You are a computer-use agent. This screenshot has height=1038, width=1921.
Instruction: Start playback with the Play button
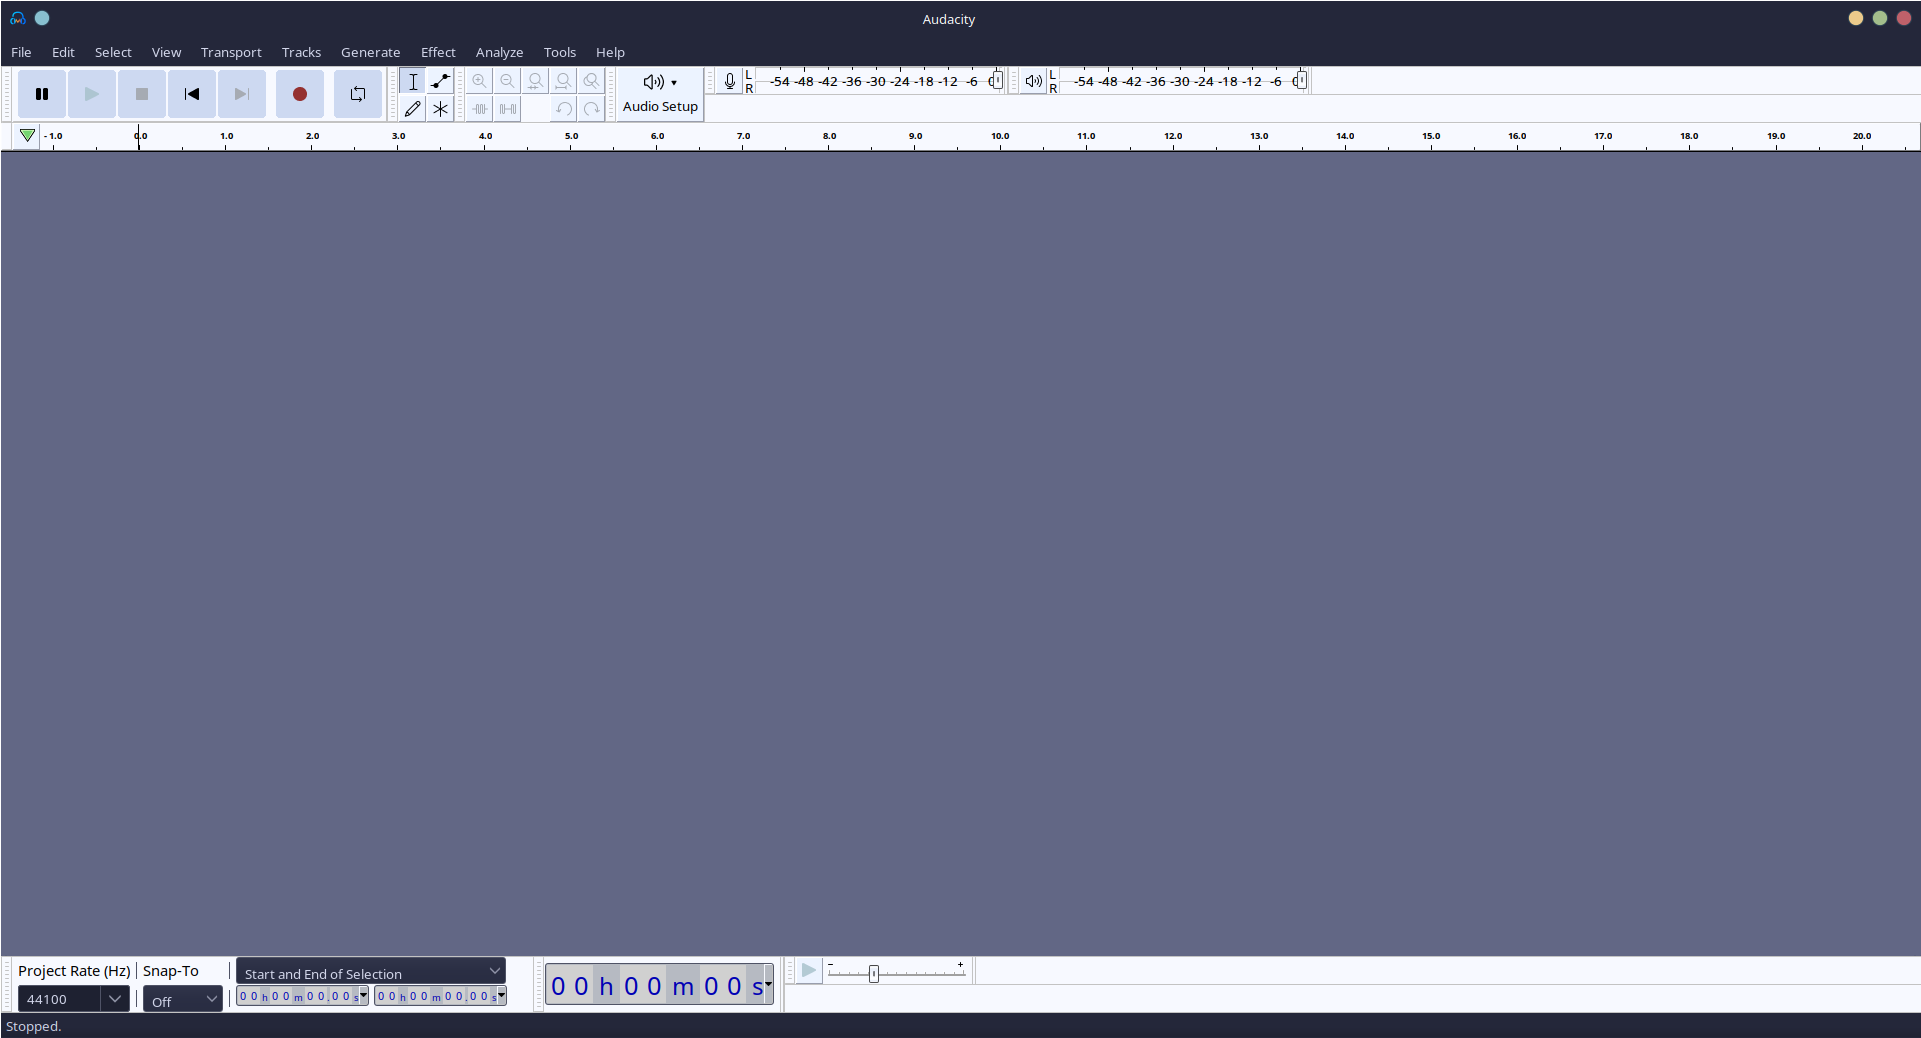[92, 94]
